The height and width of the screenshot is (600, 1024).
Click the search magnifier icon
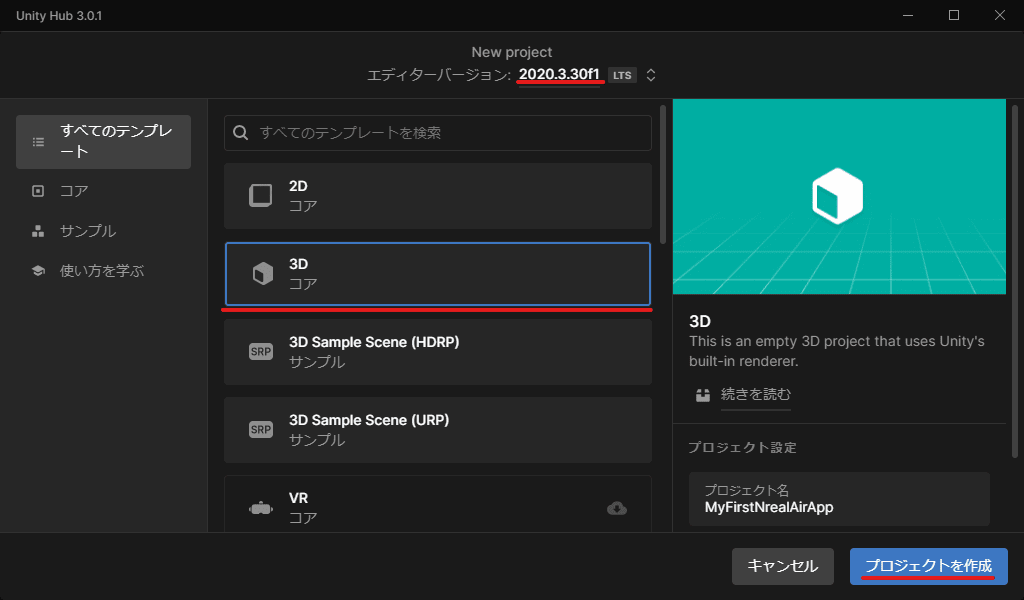[x=240, y=133]
